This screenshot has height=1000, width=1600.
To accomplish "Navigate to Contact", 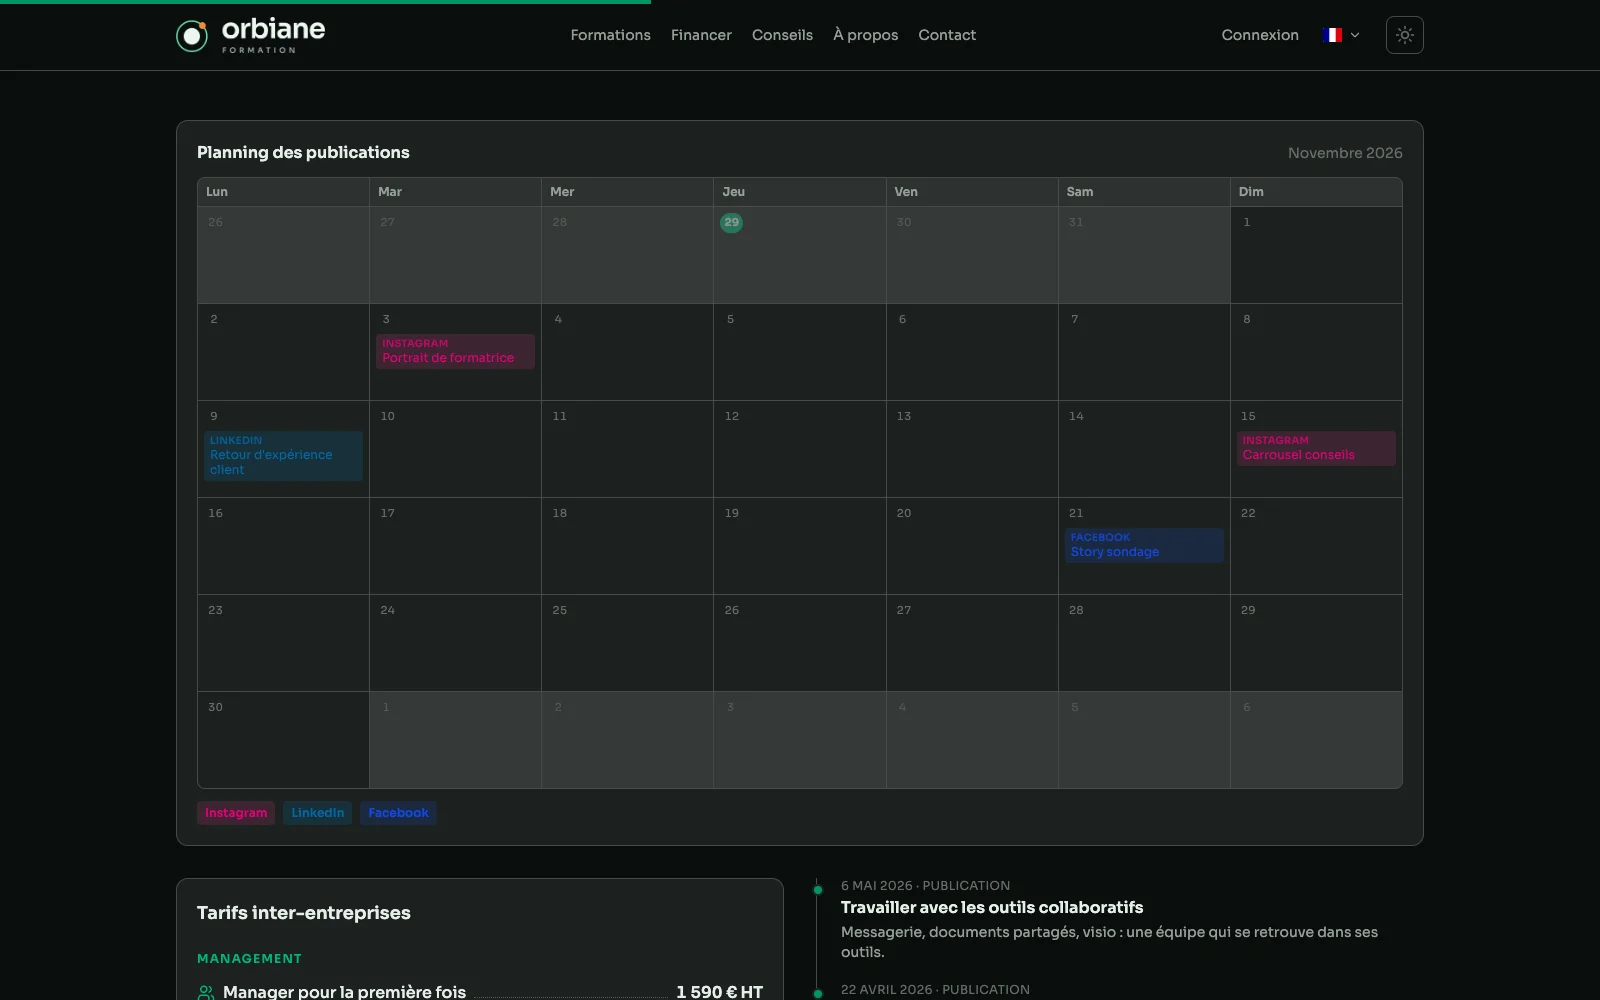I will pos(947,35).
